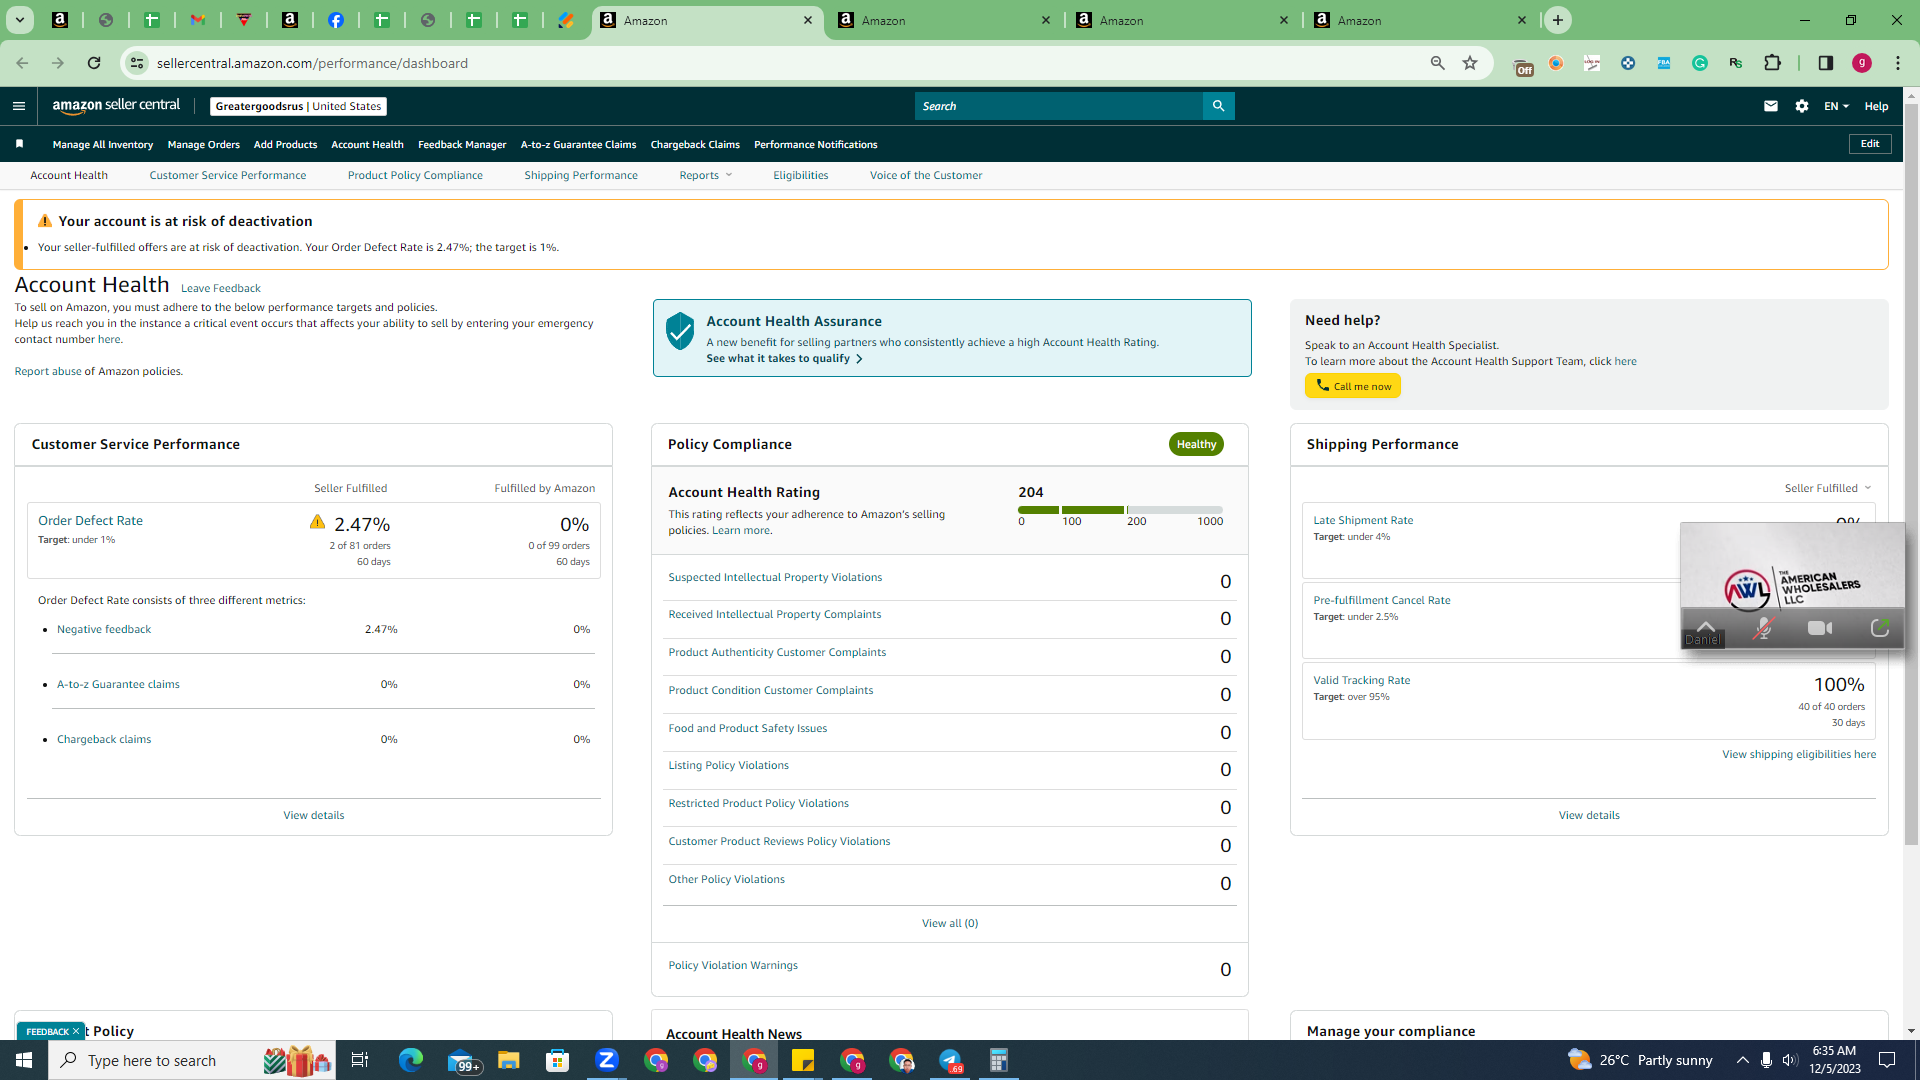Image resolution: width=1920 pixels, height=1080 pixels.
Task: Click the Windows taskbar search box
Action: [x=190, y=1060]
